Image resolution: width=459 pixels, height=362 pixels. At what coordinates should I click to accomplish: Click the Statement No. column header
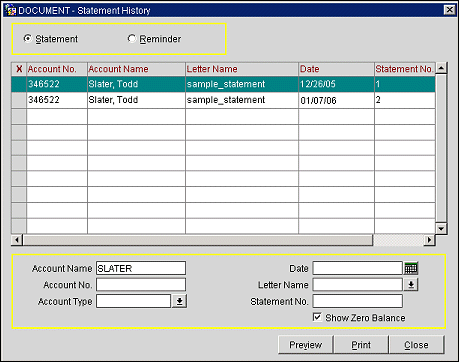(x=405, y=69)
